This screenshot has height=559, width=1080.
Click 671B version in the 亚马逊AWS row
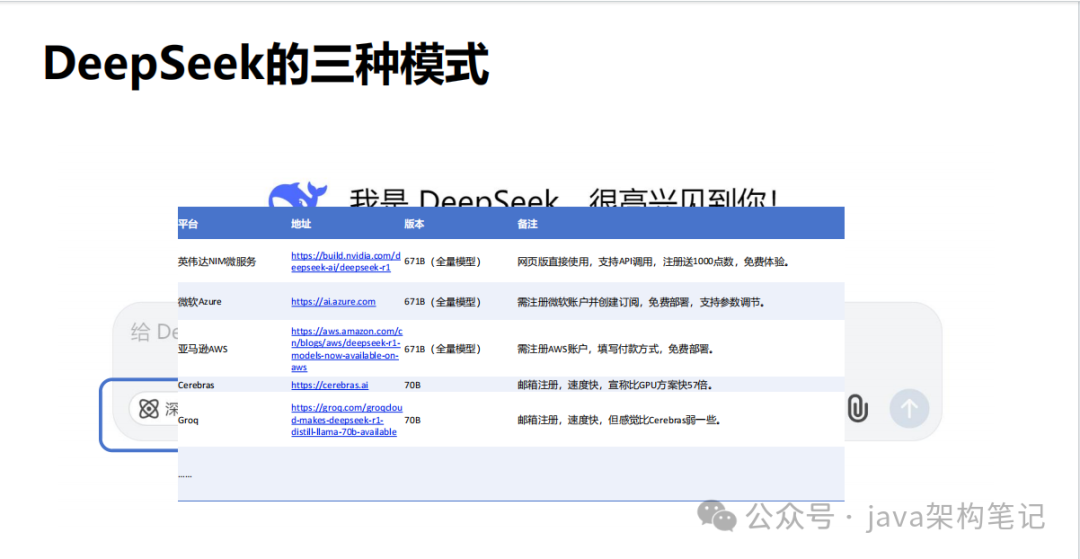coord(442,349)
